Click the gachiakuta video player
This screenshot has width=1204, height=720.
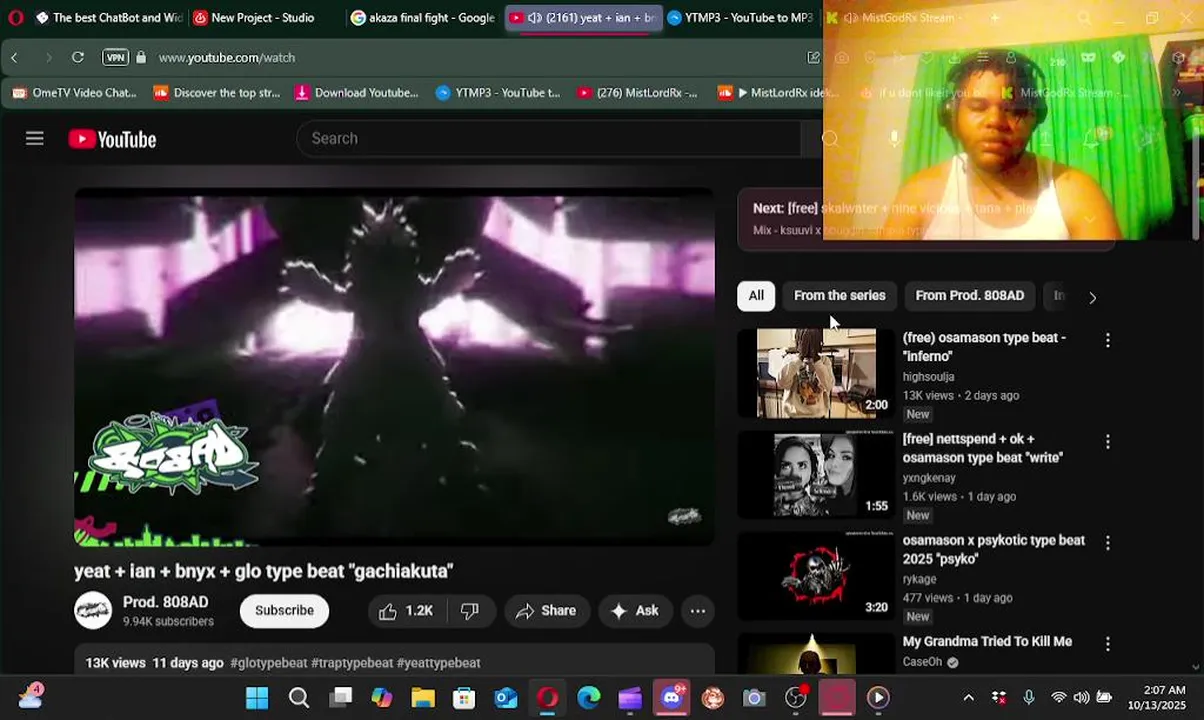[394, 369]
